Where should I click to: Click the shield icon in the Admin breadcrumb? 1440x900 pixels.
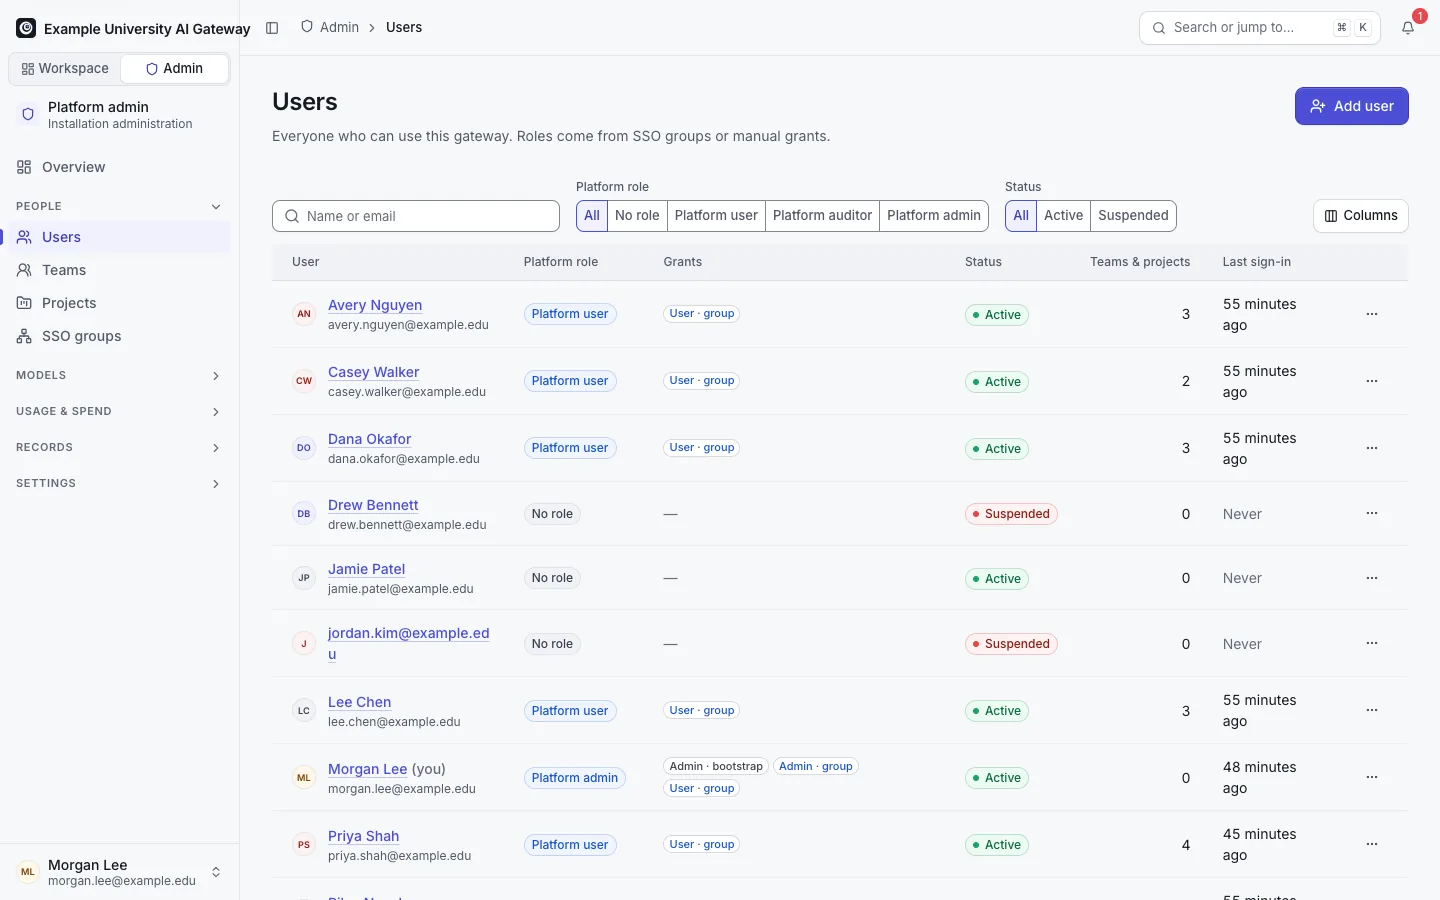(x=307, y=27)
